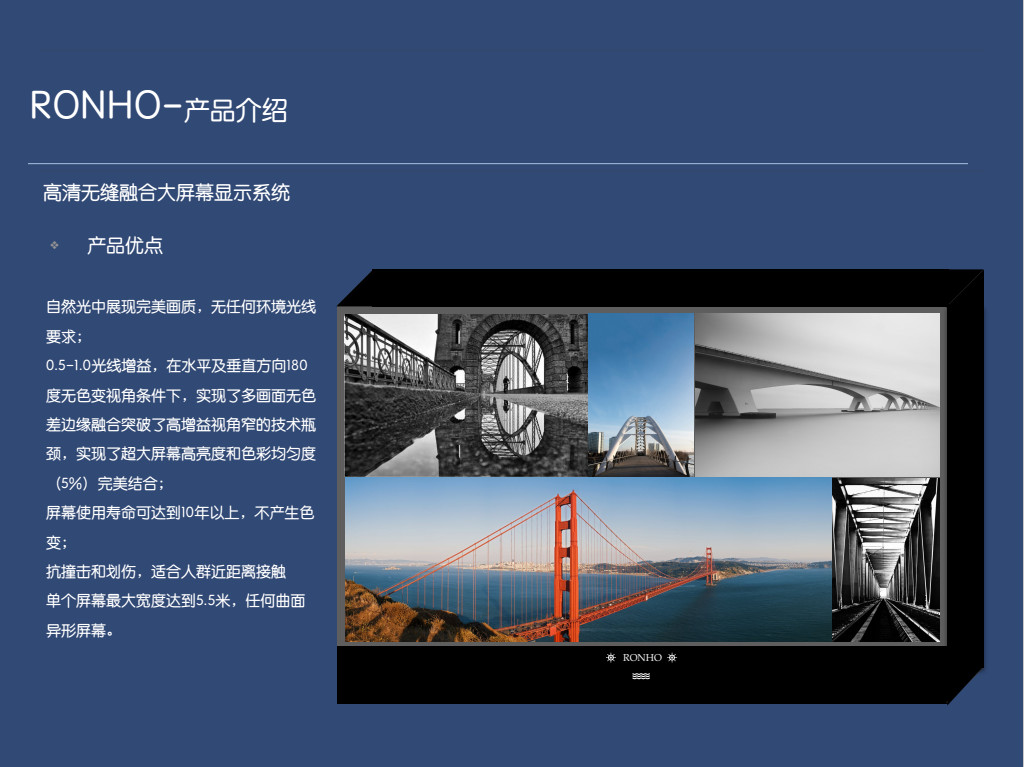
Task: Click the sun emblem left of RONHO logo
Action: (x=611, y=658)
